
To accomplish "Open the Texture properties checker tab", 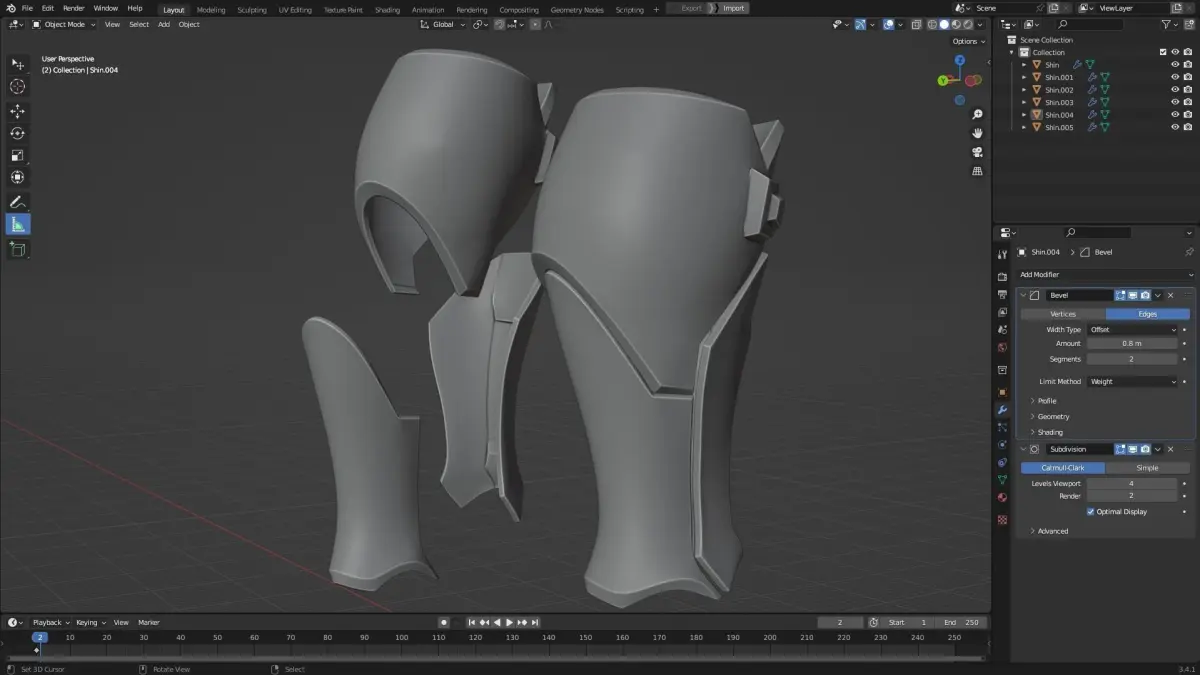I will (1002, 520).
